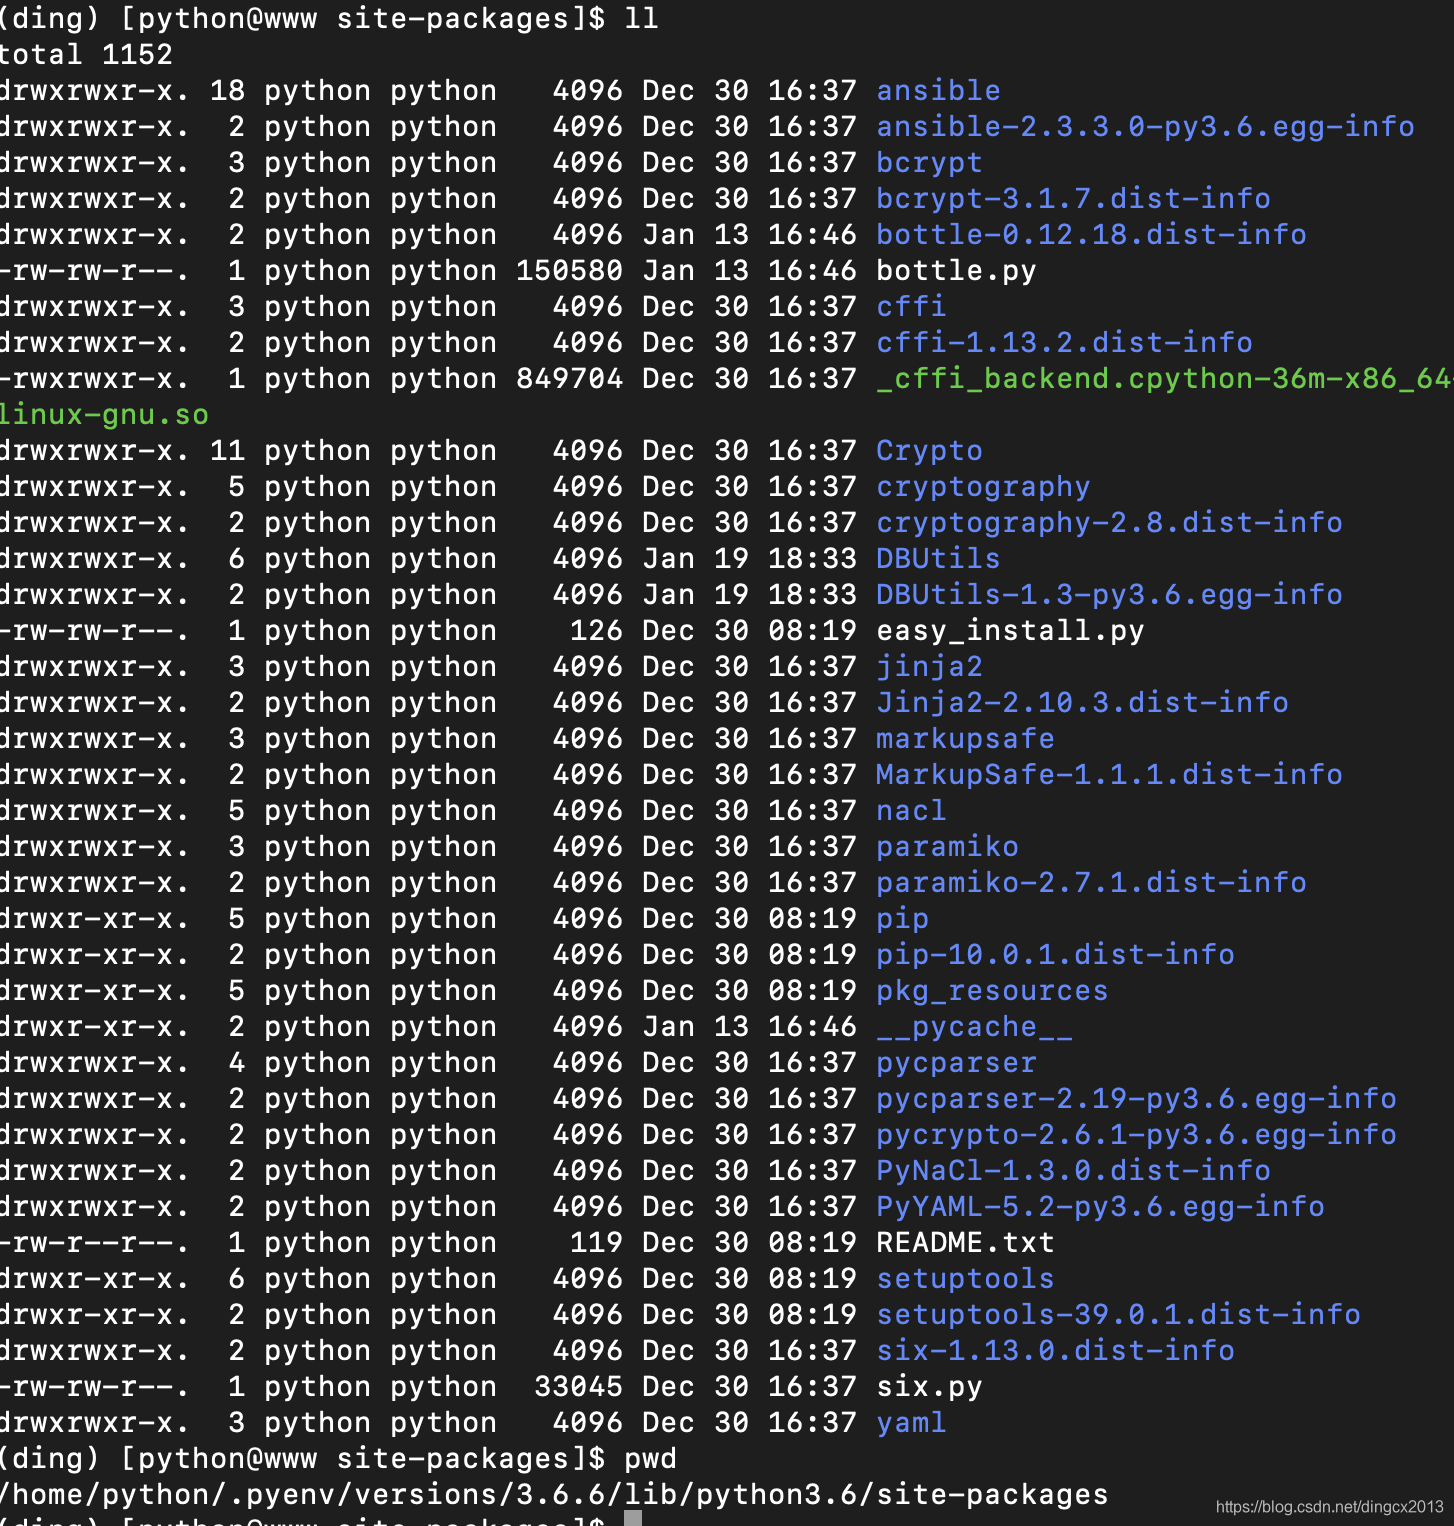Select the yaml directory name

click(x=911, y=1423)
